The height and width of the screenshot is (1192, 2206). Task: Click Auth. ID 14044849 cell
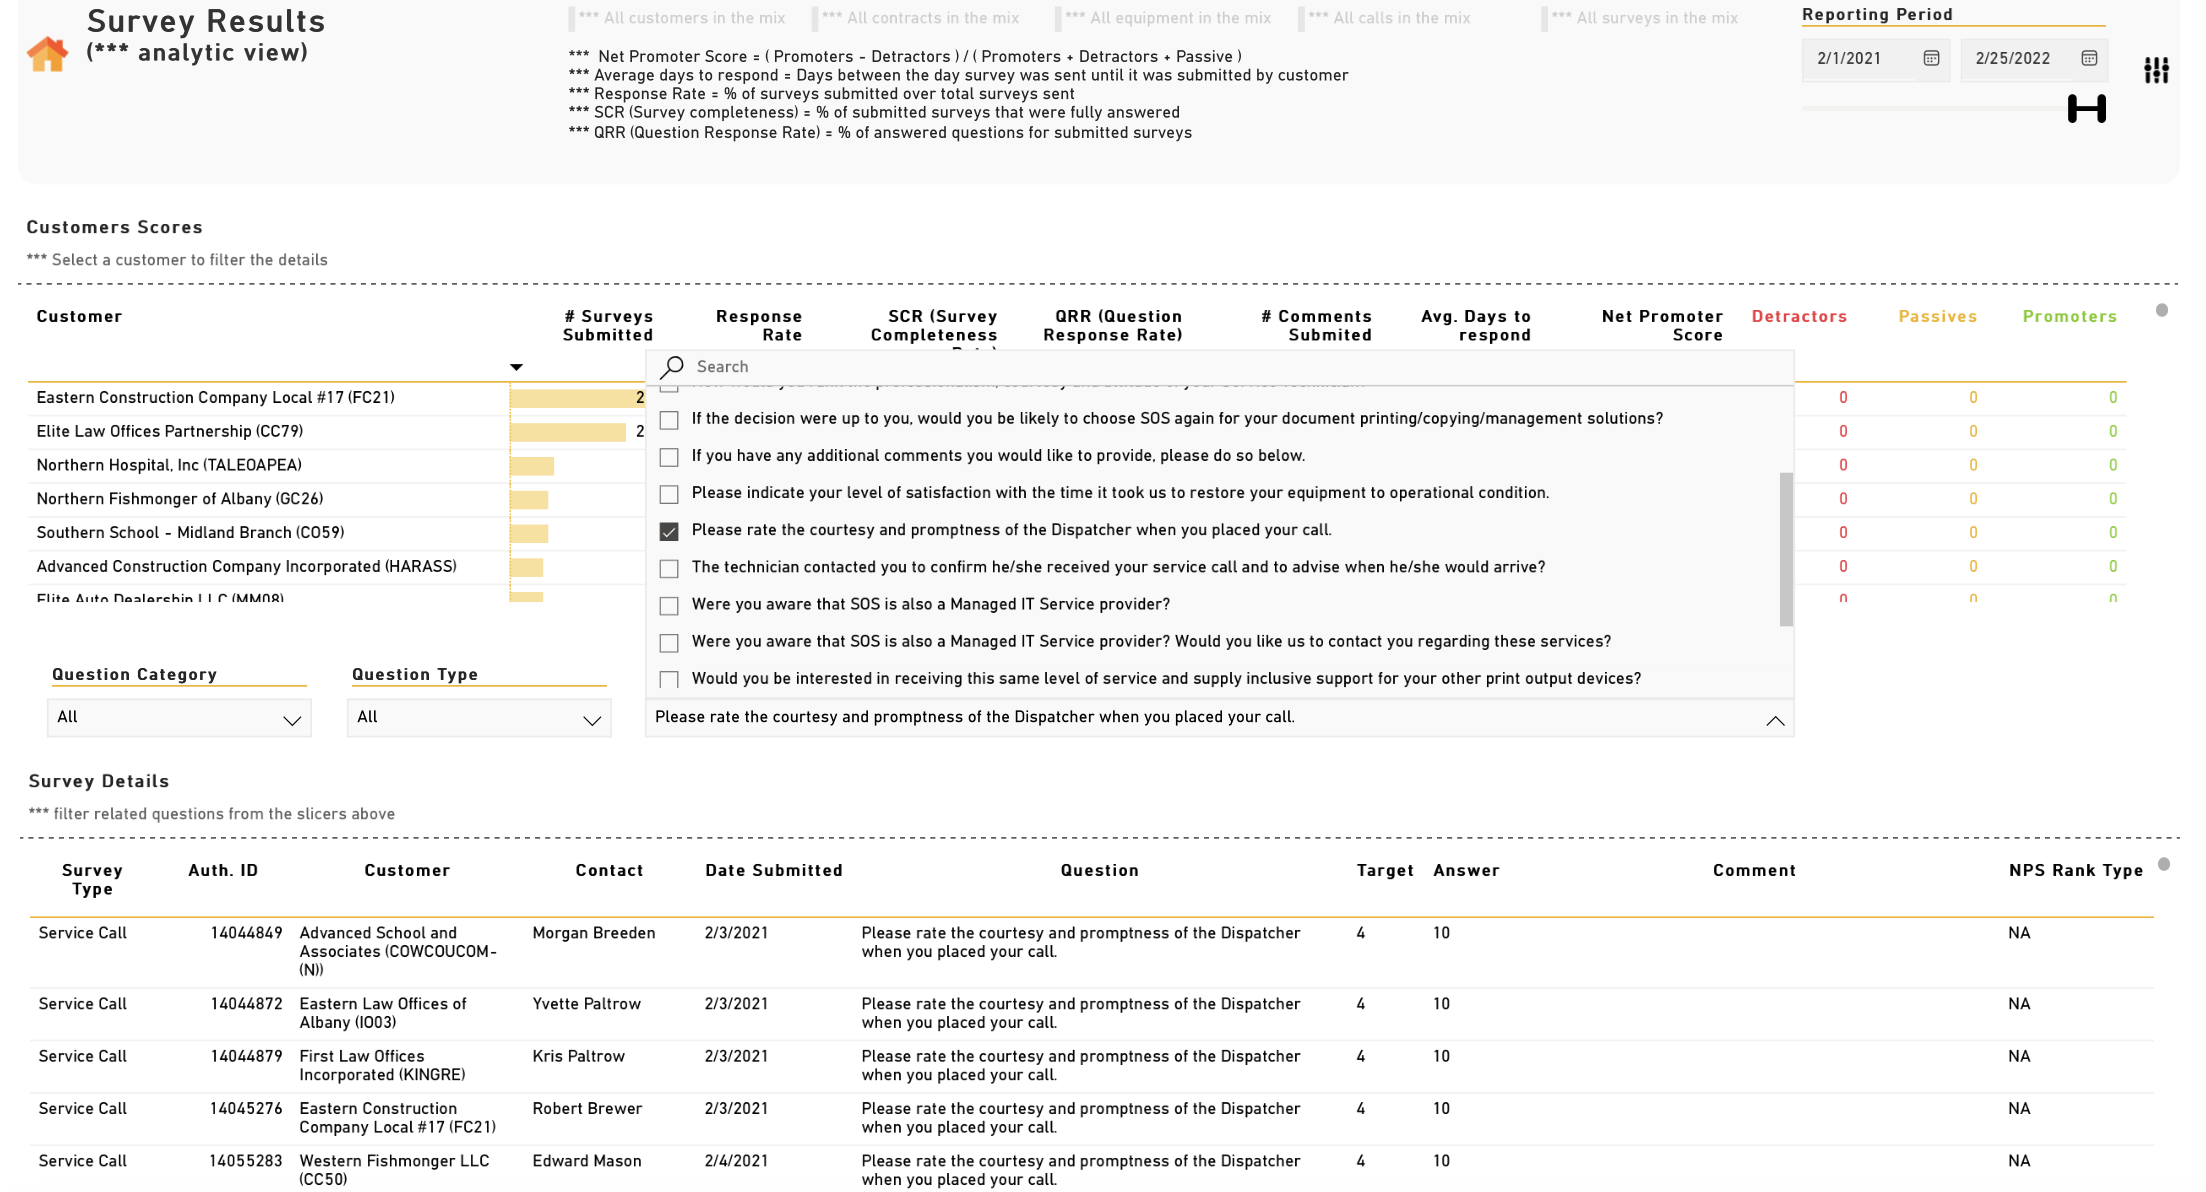(246, 933)
